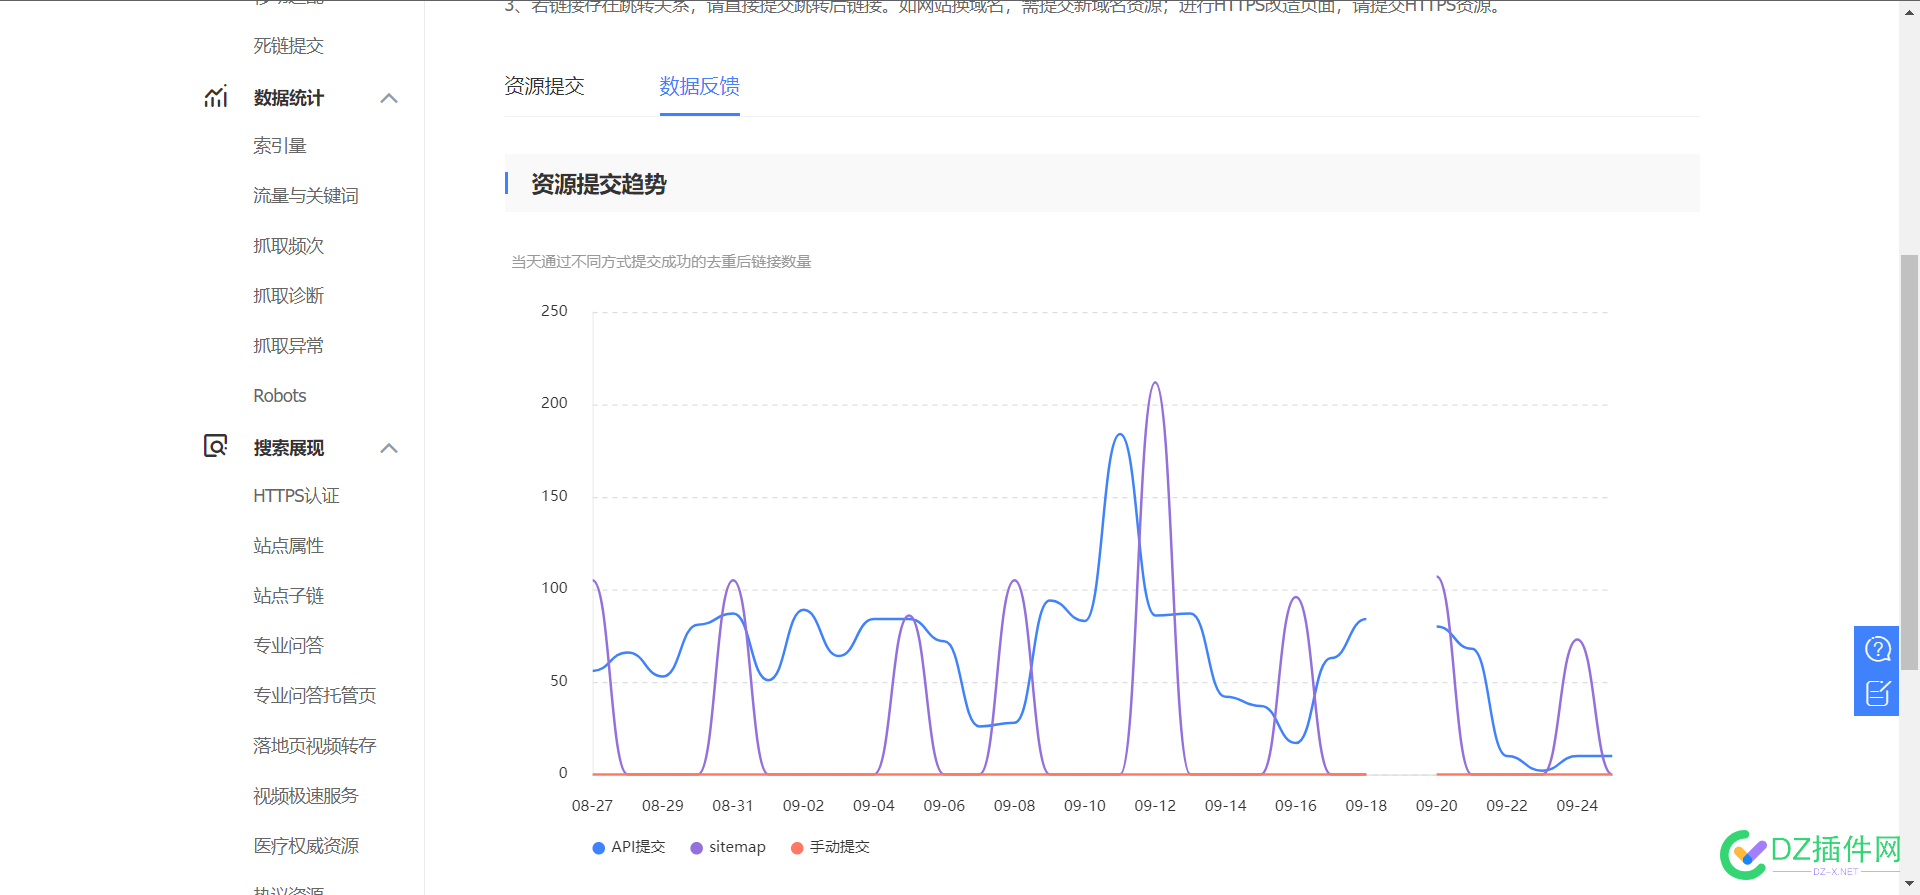The image size is (1920, 895).
Task: Click the 09-24 x-axis date label
Action: pos(1577,806)
